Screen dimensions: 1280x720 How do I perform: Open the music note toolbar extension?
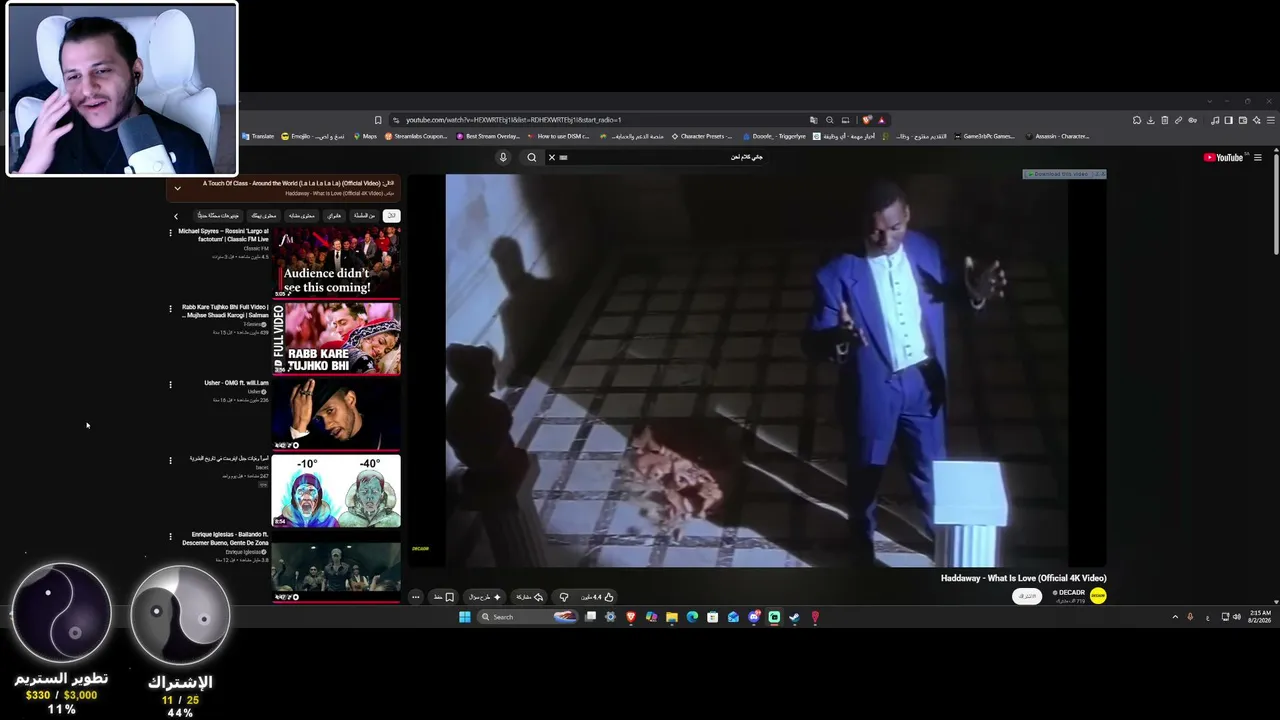pos(1215,120)
